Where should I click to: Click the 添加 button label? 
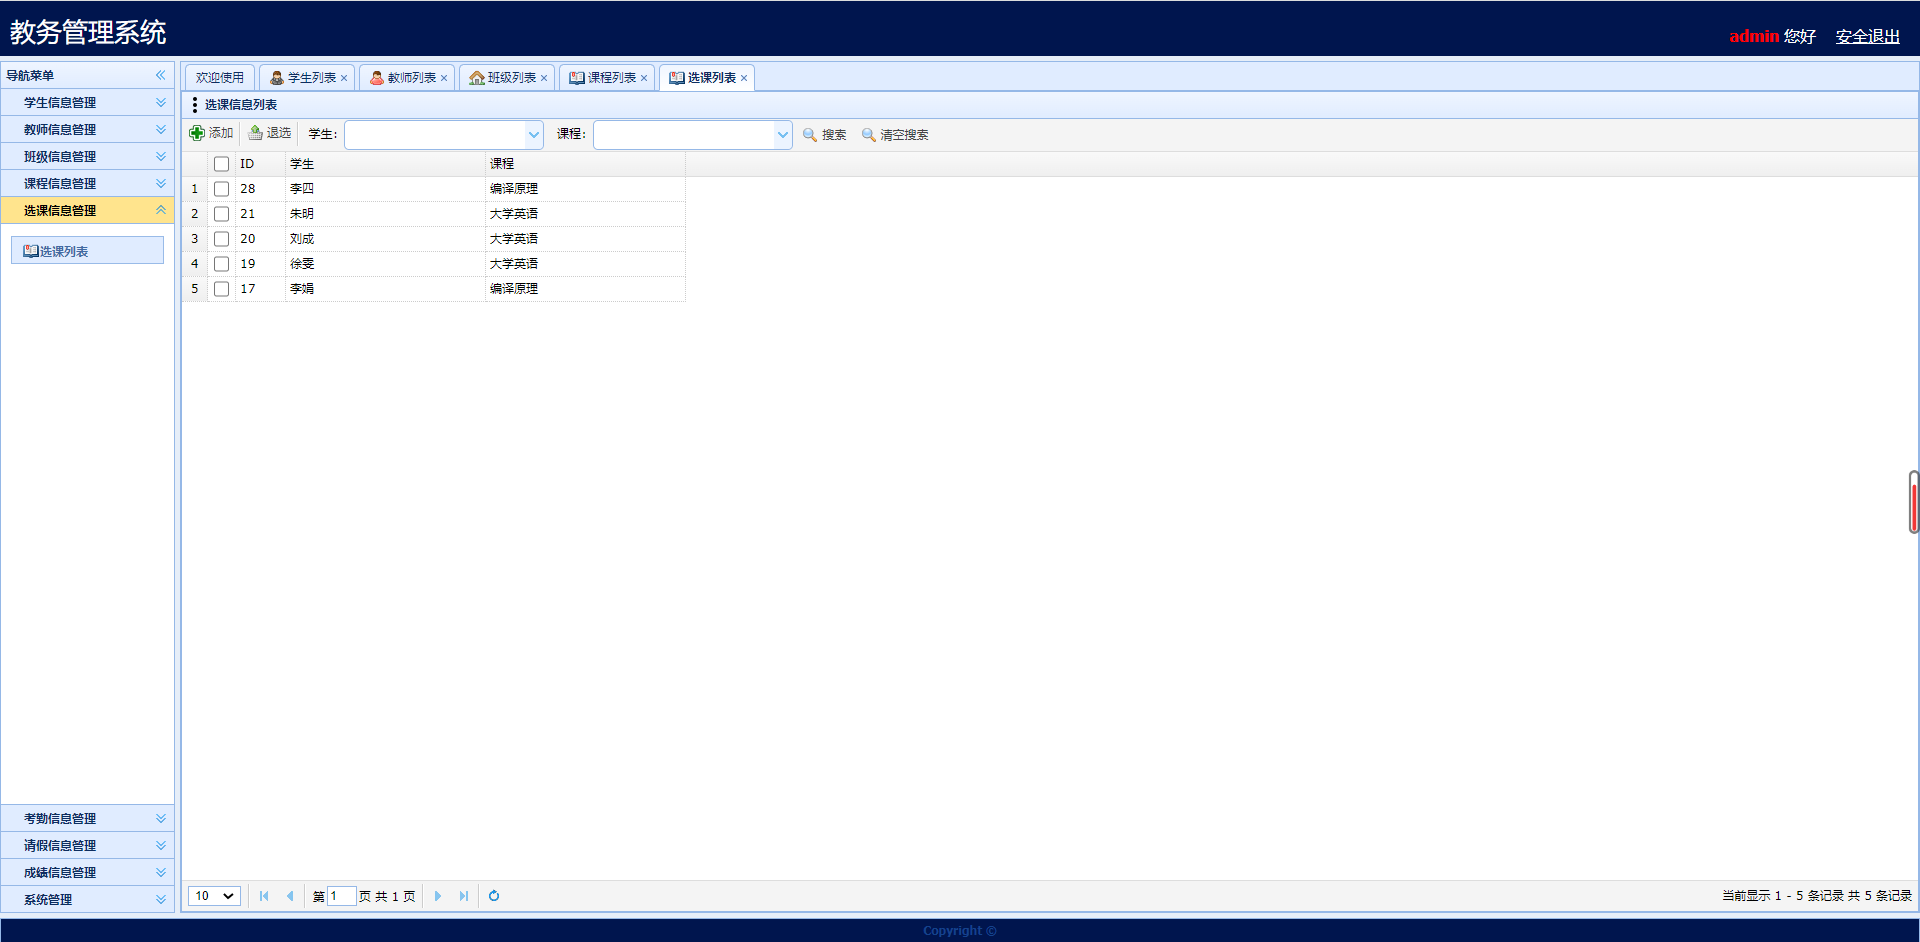221,133
